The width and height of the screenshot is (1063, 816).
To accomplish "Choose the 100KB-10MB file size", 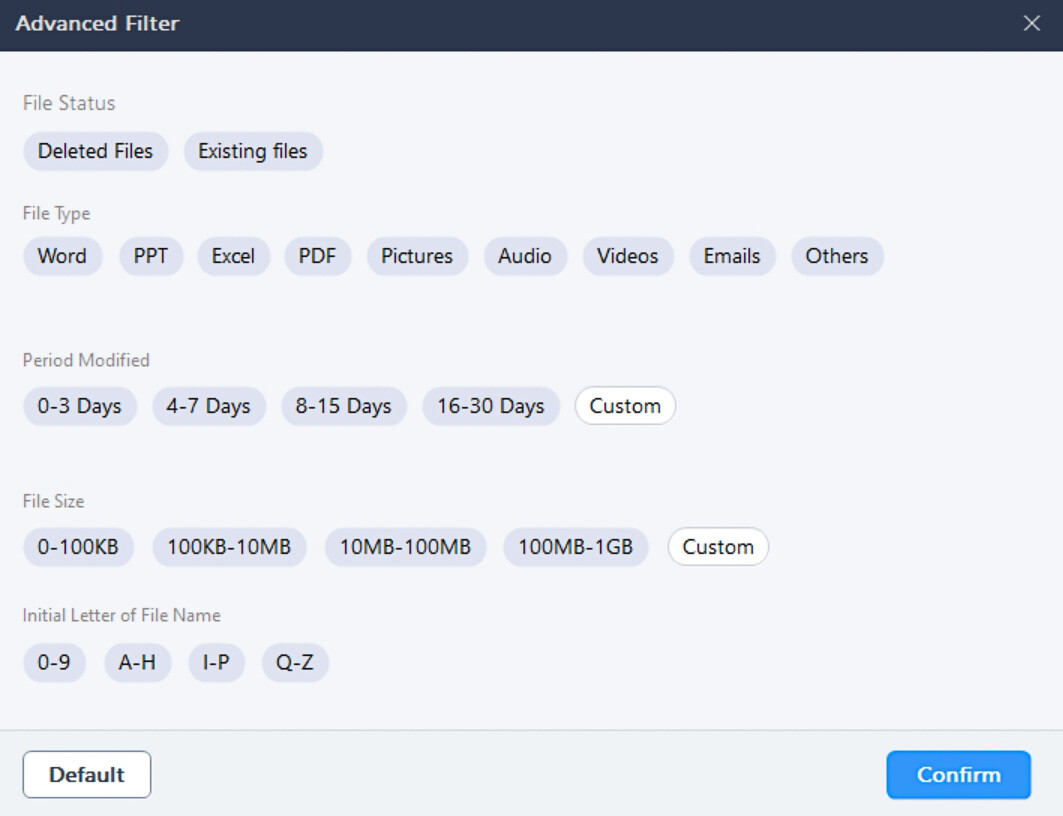I will (229, 548).
